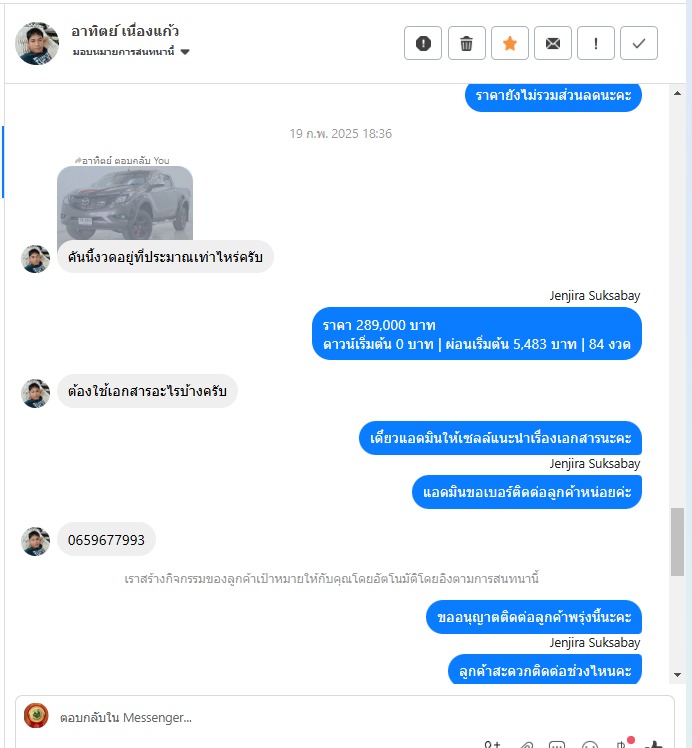Click the spam report icon button
This screenshot has height=748, width=692.
tap(423, 43)
